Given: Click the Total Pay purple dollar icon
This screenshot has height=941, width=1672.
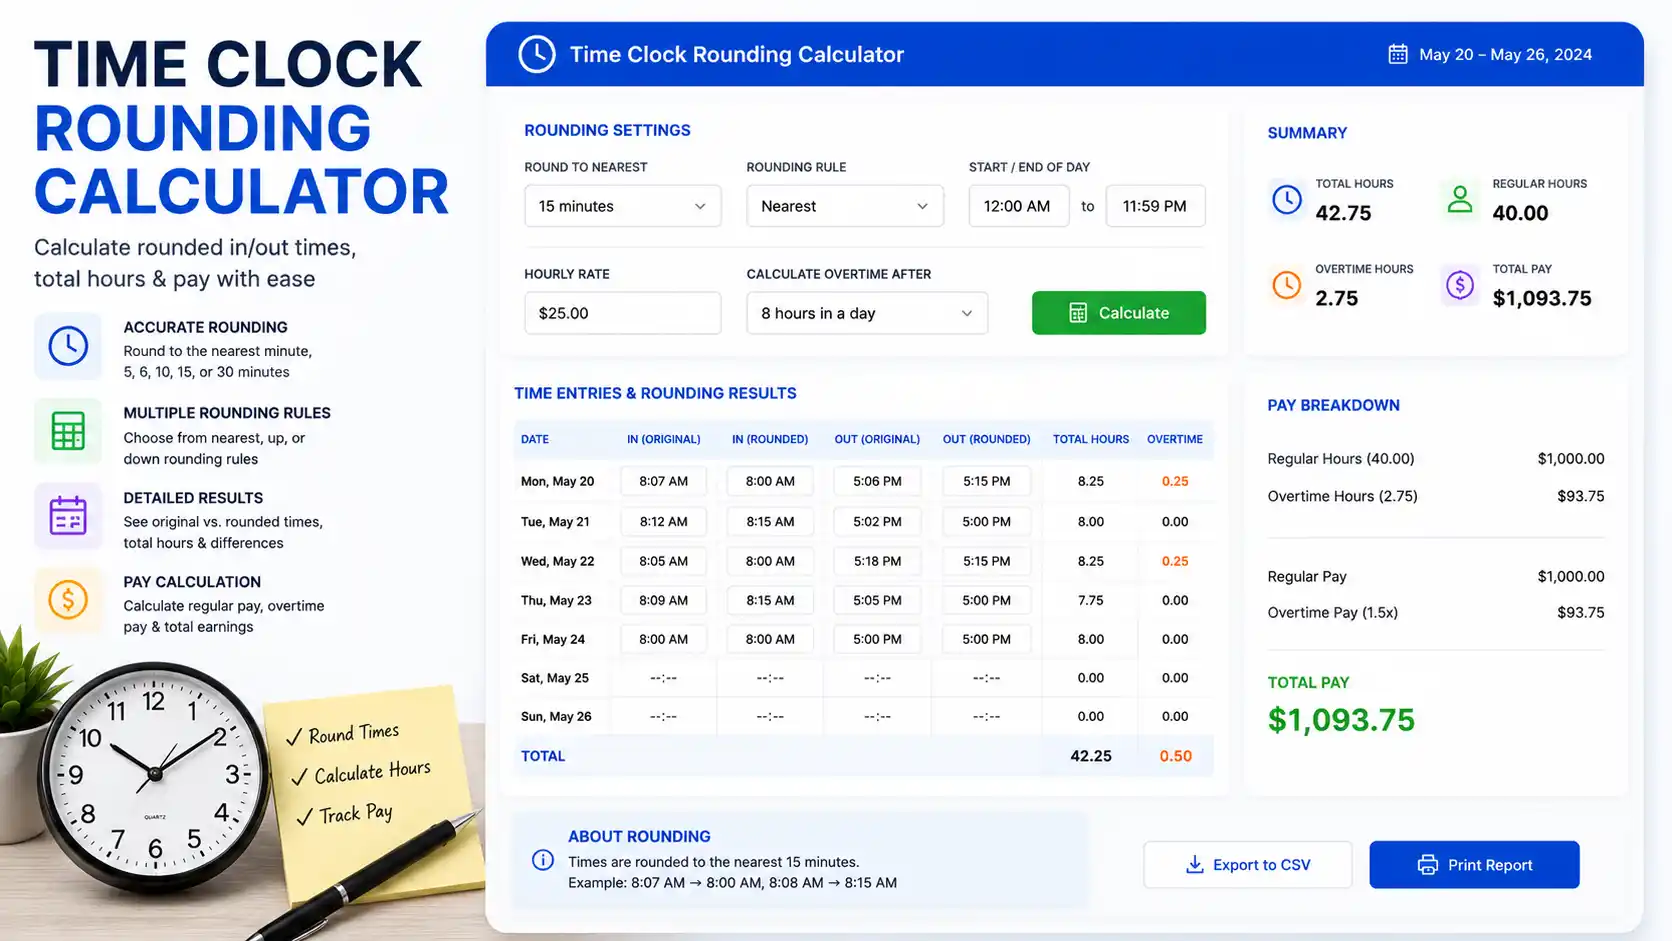Looking at the screenshot, I should point(1460,285).
